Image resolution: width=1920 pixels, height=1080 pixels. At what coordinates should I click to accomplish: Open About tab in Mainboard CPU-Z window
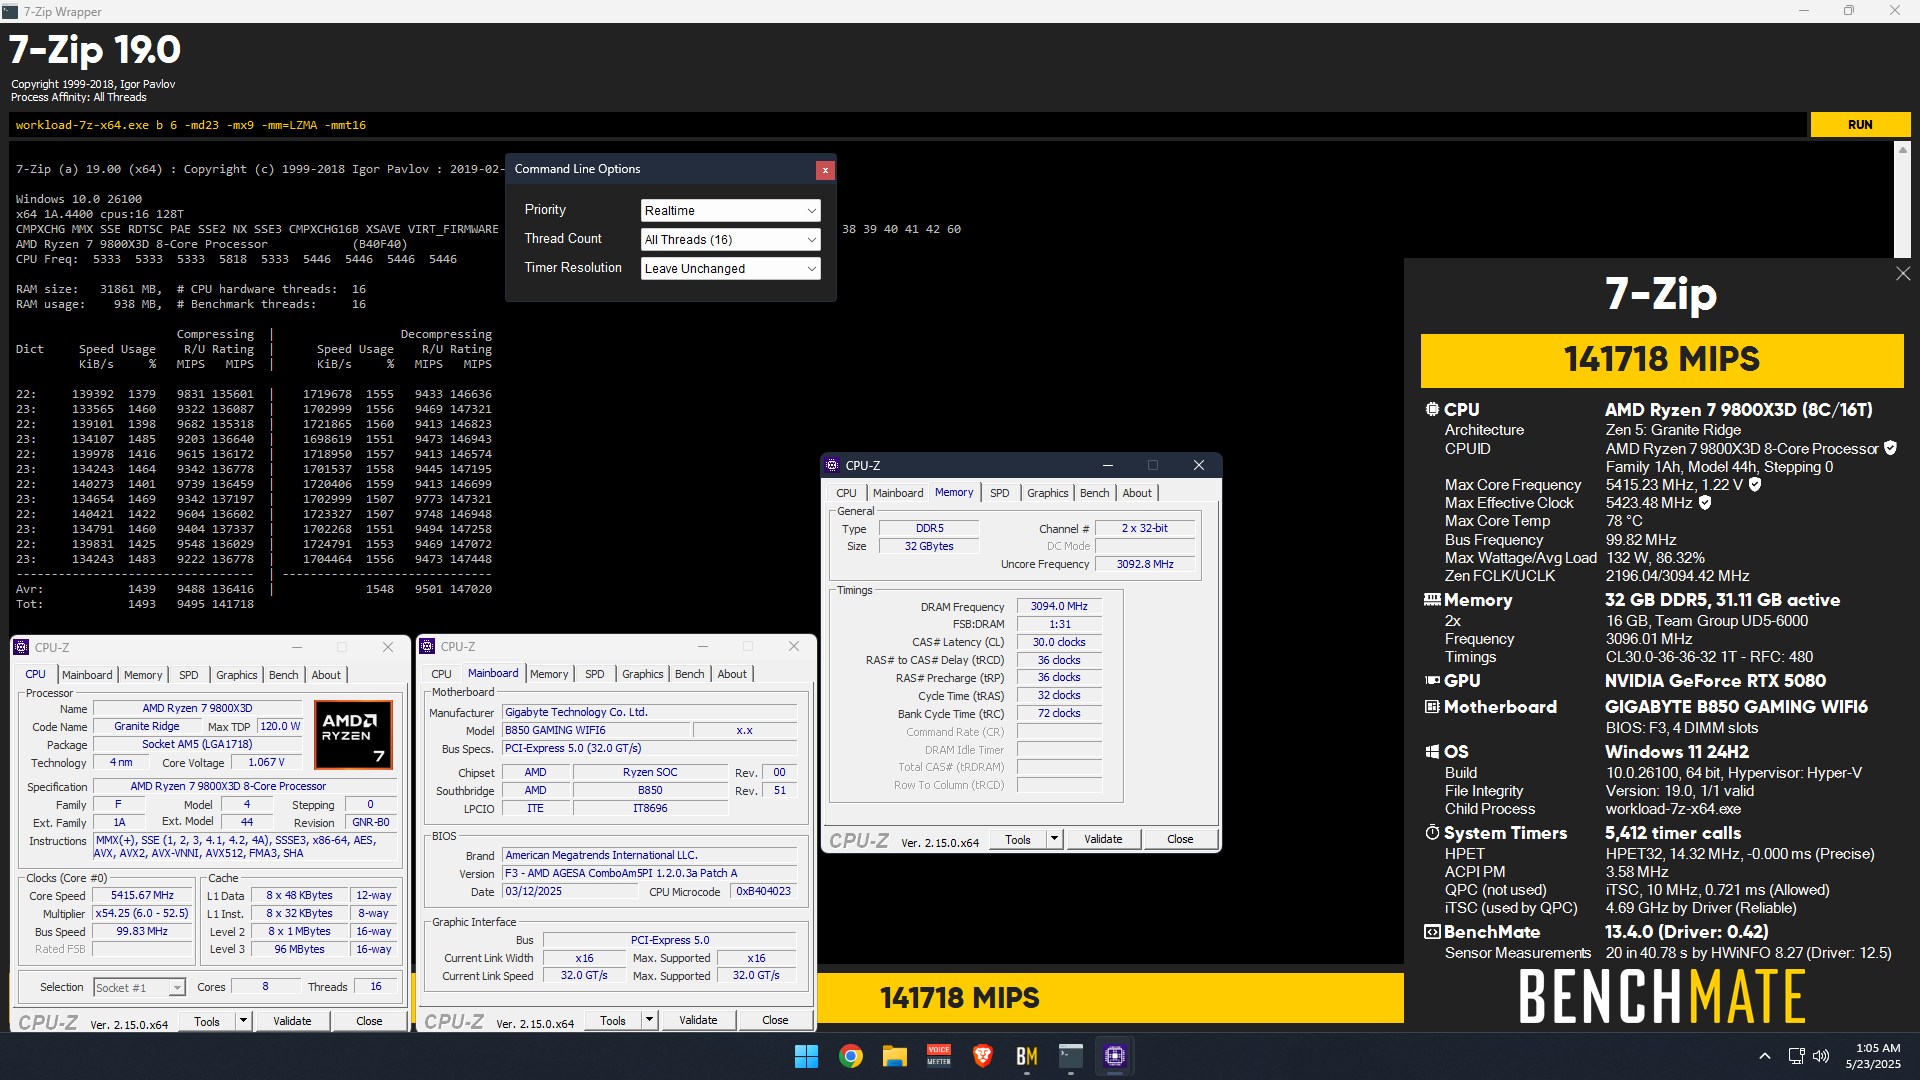coord(732,674)
